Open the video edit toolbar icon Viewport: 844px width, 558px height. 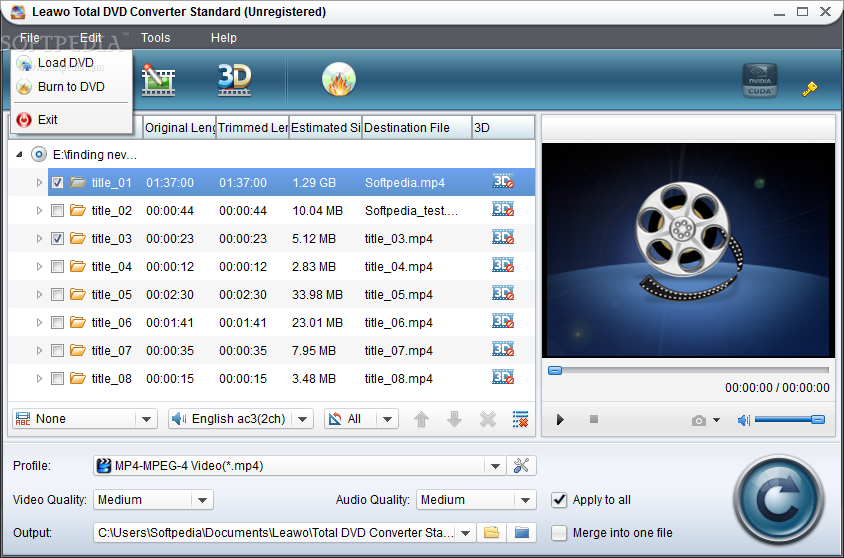pyautogui.click(x=158, y=80)
